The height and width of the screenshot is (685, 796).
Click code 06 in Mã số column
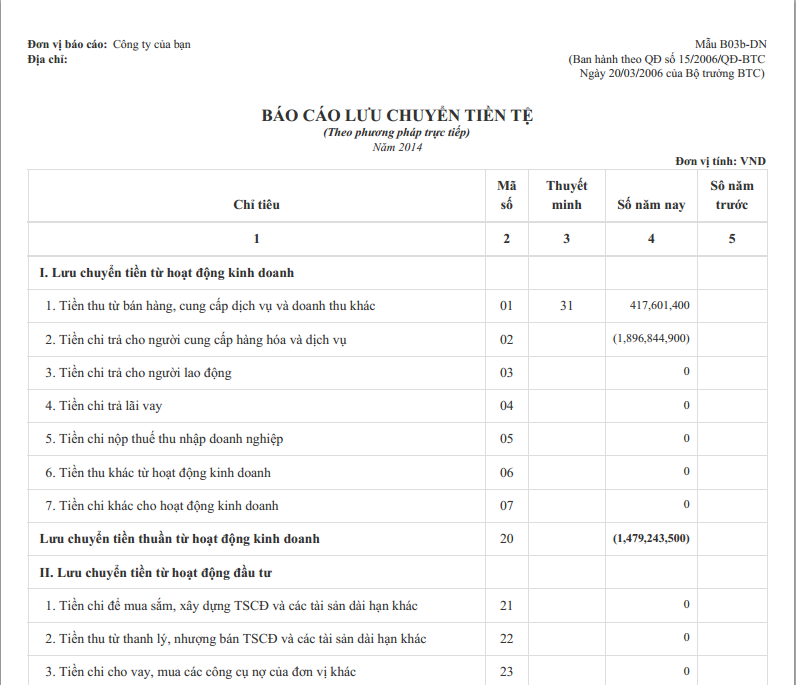[506, 473]
